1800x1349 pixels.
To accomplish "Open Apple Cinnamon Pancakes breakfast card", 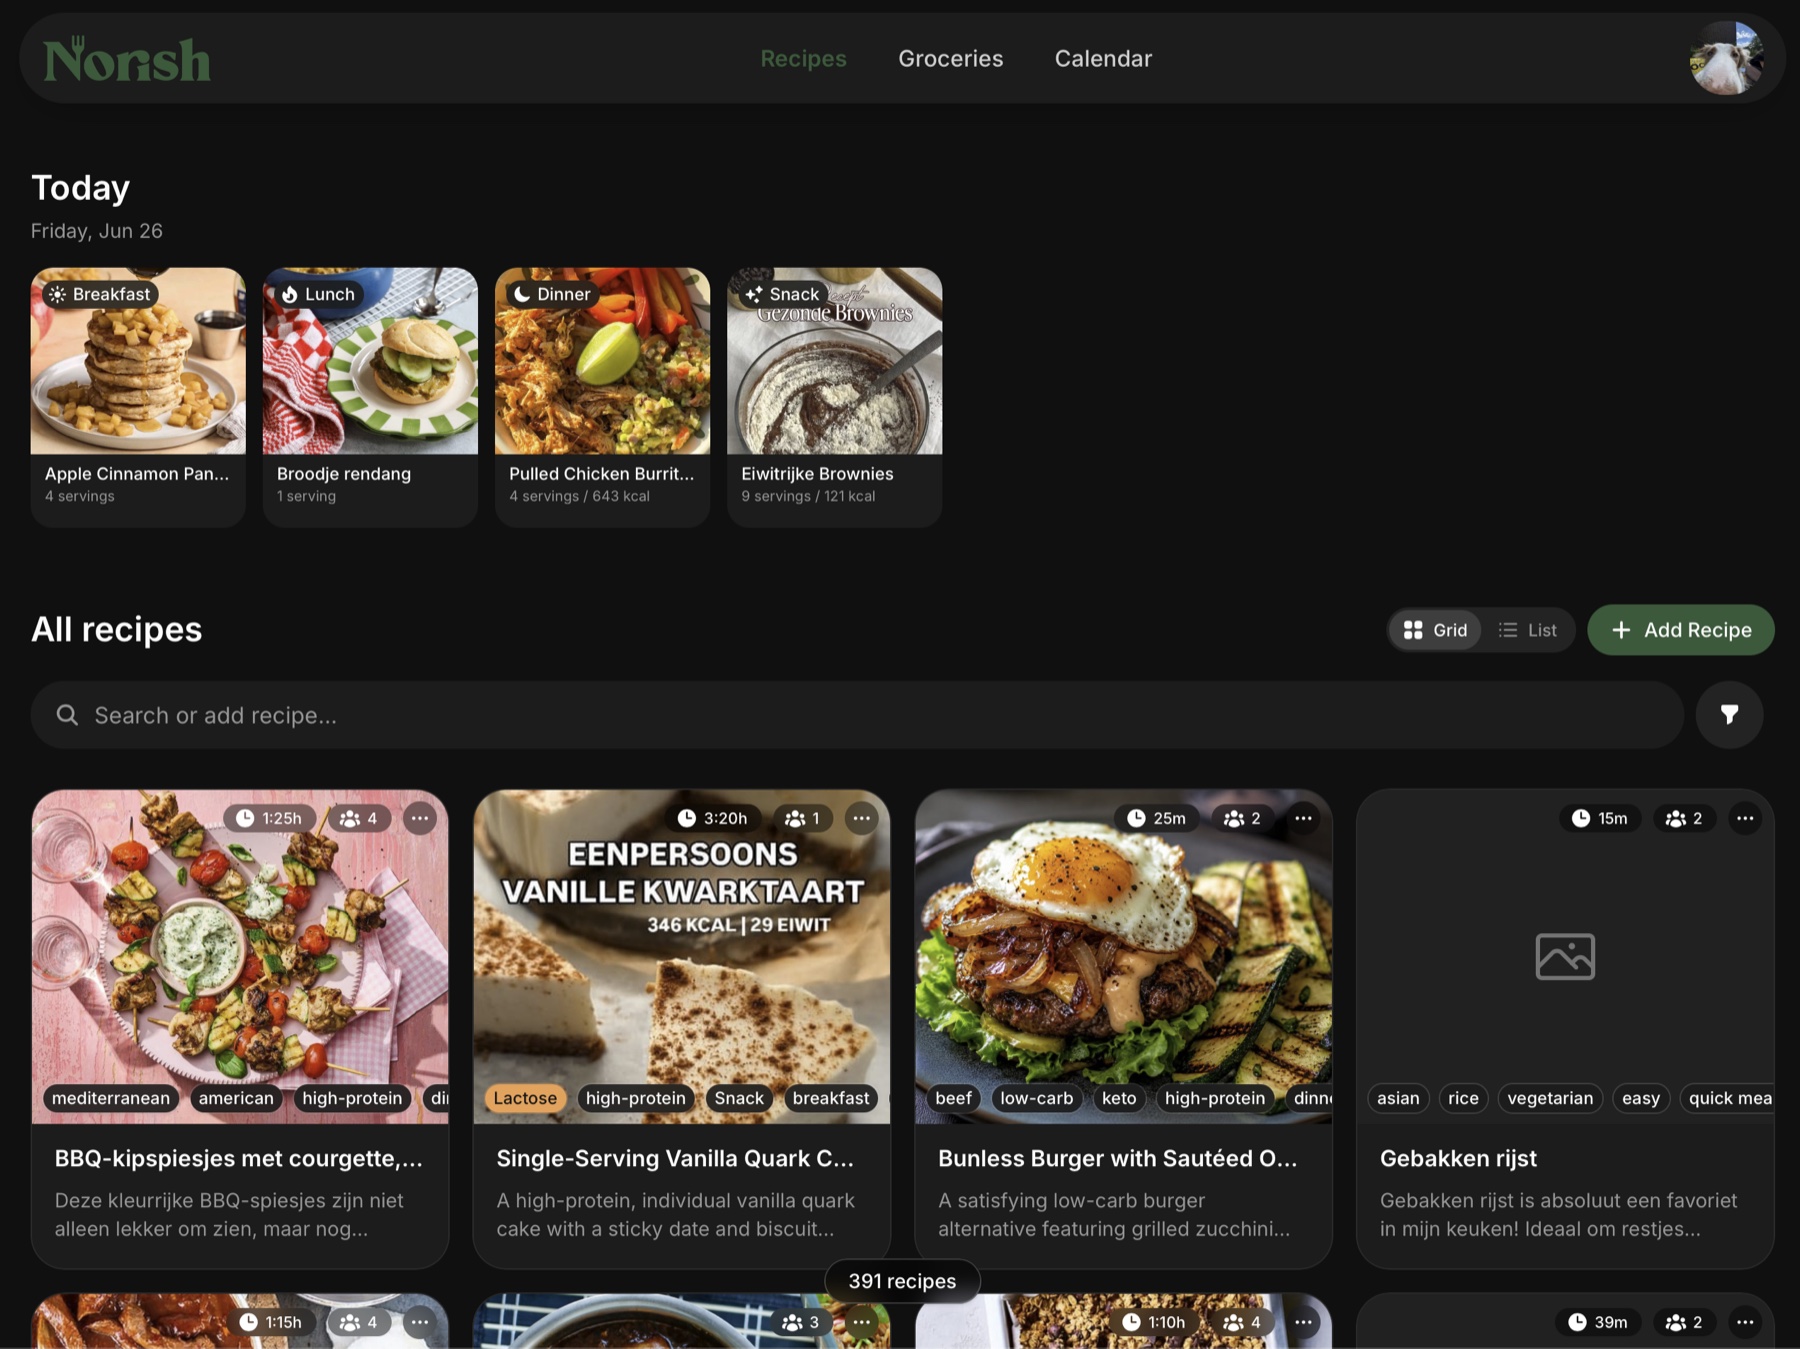I will coord(138,397).
